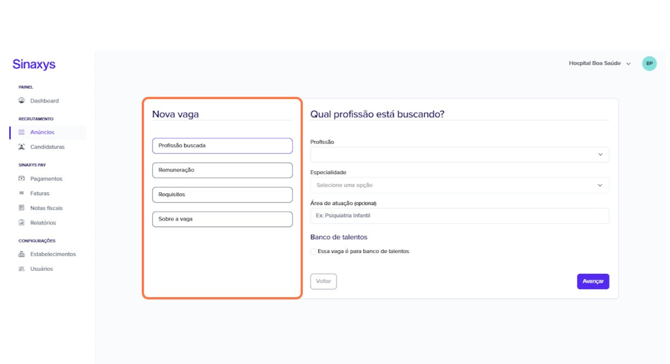Select the Remuneração step
670x364 pixels.
222,170
